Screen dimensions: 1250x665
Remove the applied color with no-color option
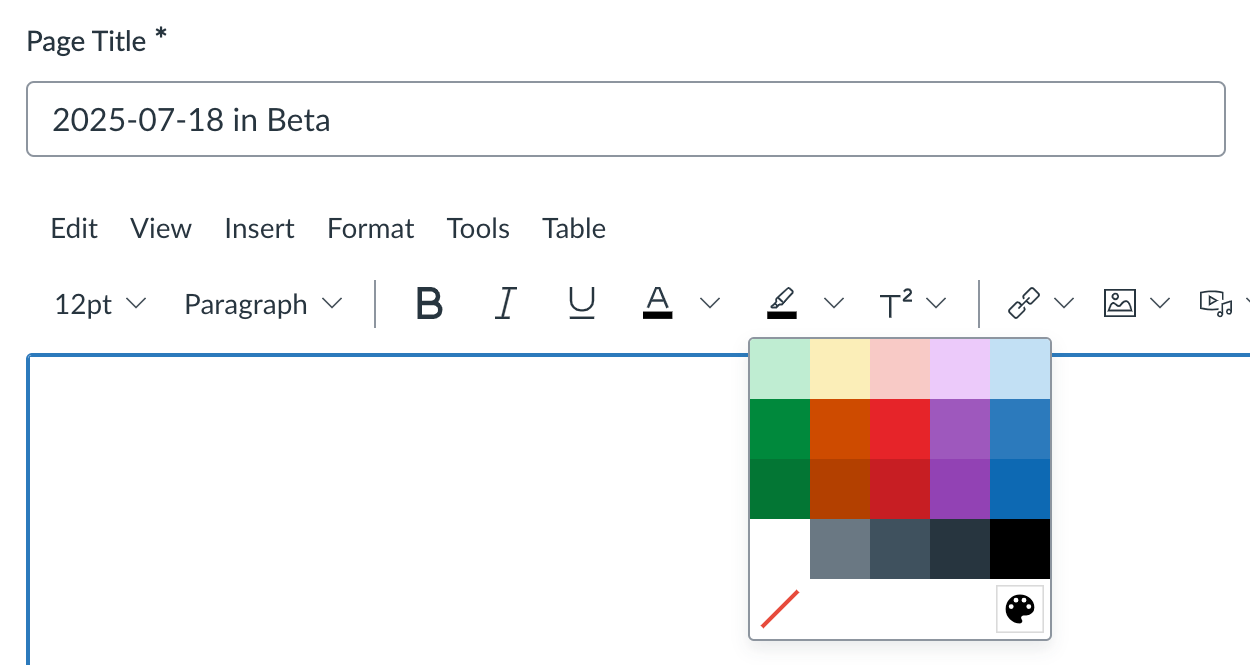coord(779,608)
